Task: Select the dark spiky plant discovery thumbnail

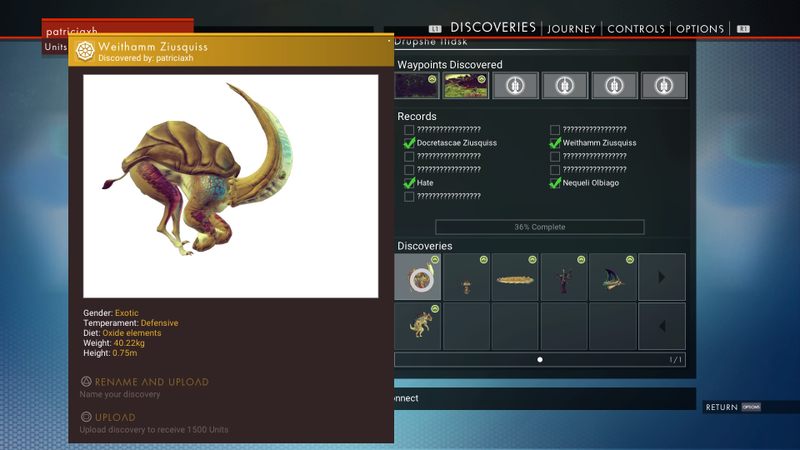Action: coord(564,277)
